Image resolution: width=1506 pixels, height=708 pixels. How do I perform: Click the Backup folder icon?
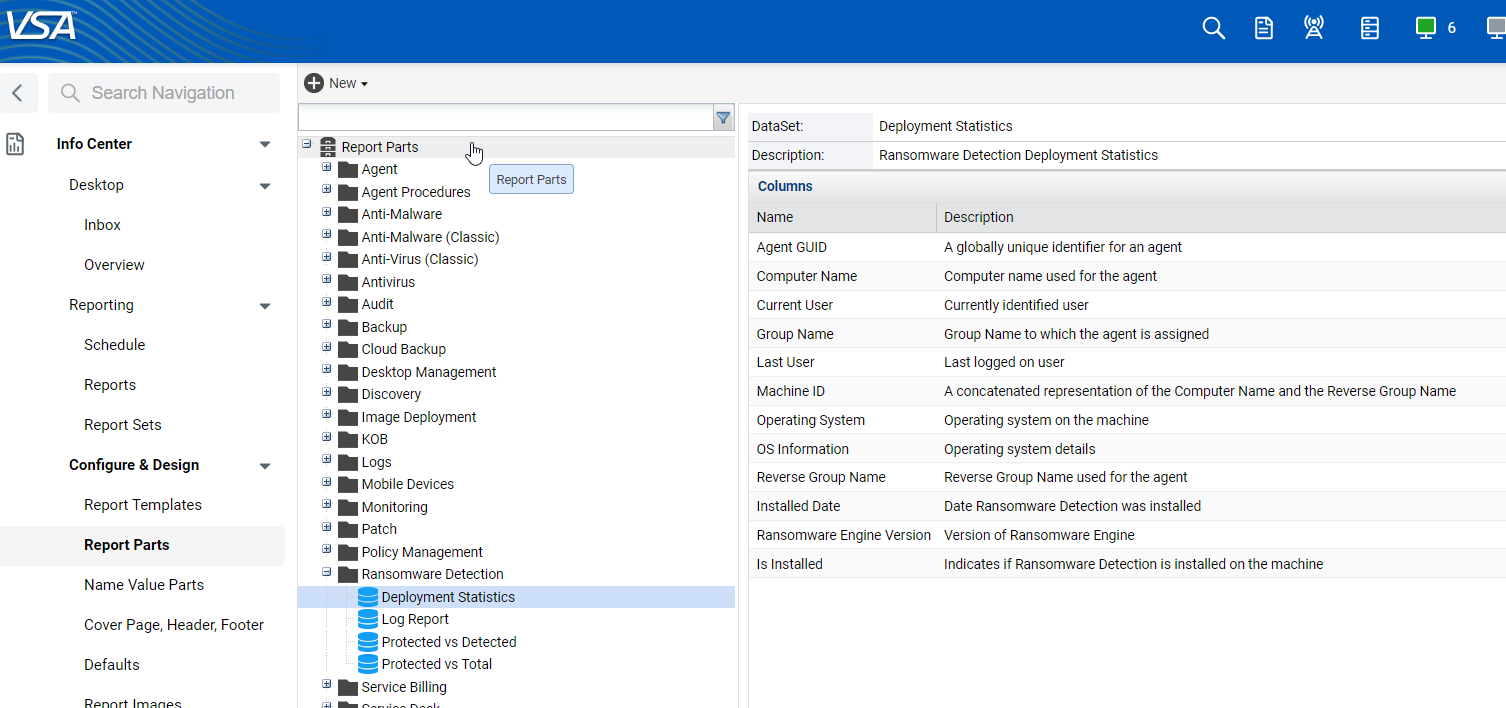(x=348, y=327)
